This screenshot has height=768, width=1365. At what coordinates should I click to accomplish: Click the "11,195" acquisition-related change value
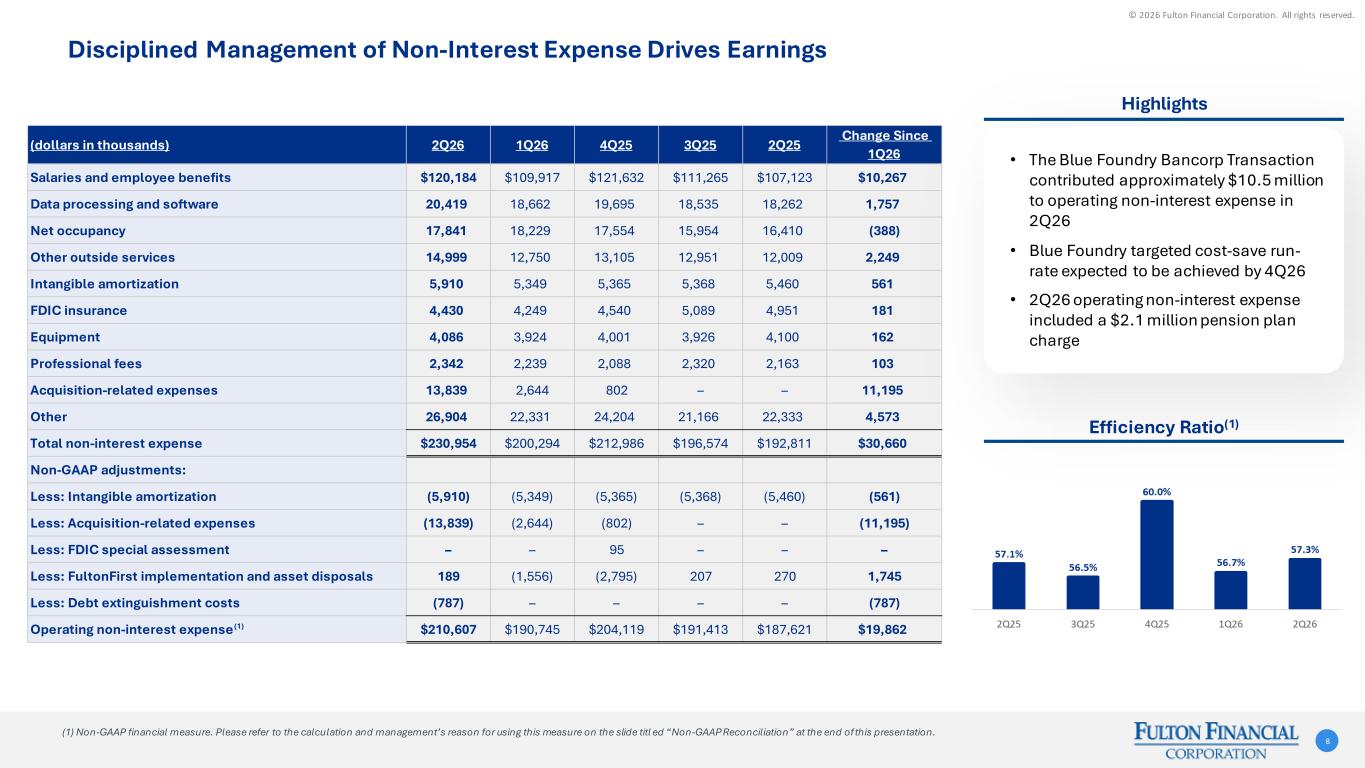884,390
